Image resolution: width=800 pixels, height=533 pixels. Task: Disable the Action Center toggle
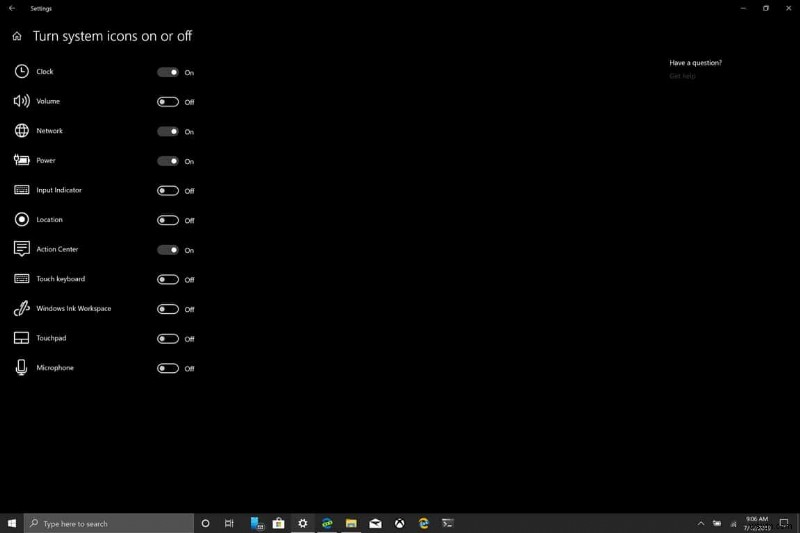[x=168, y=250]
